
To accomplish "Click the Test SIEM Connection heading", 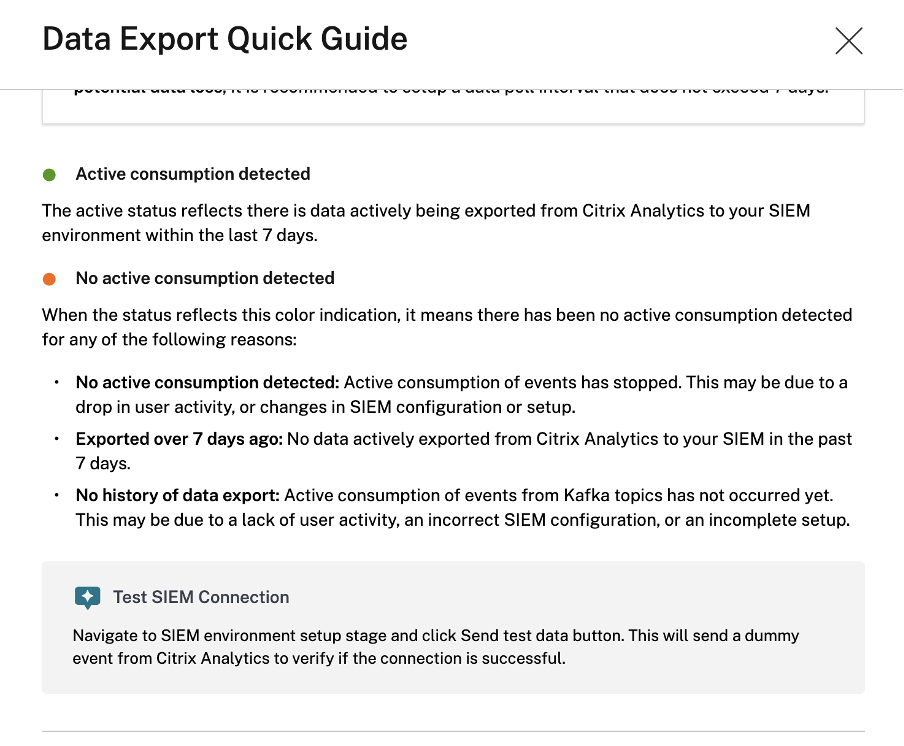I will click(201, 597).
